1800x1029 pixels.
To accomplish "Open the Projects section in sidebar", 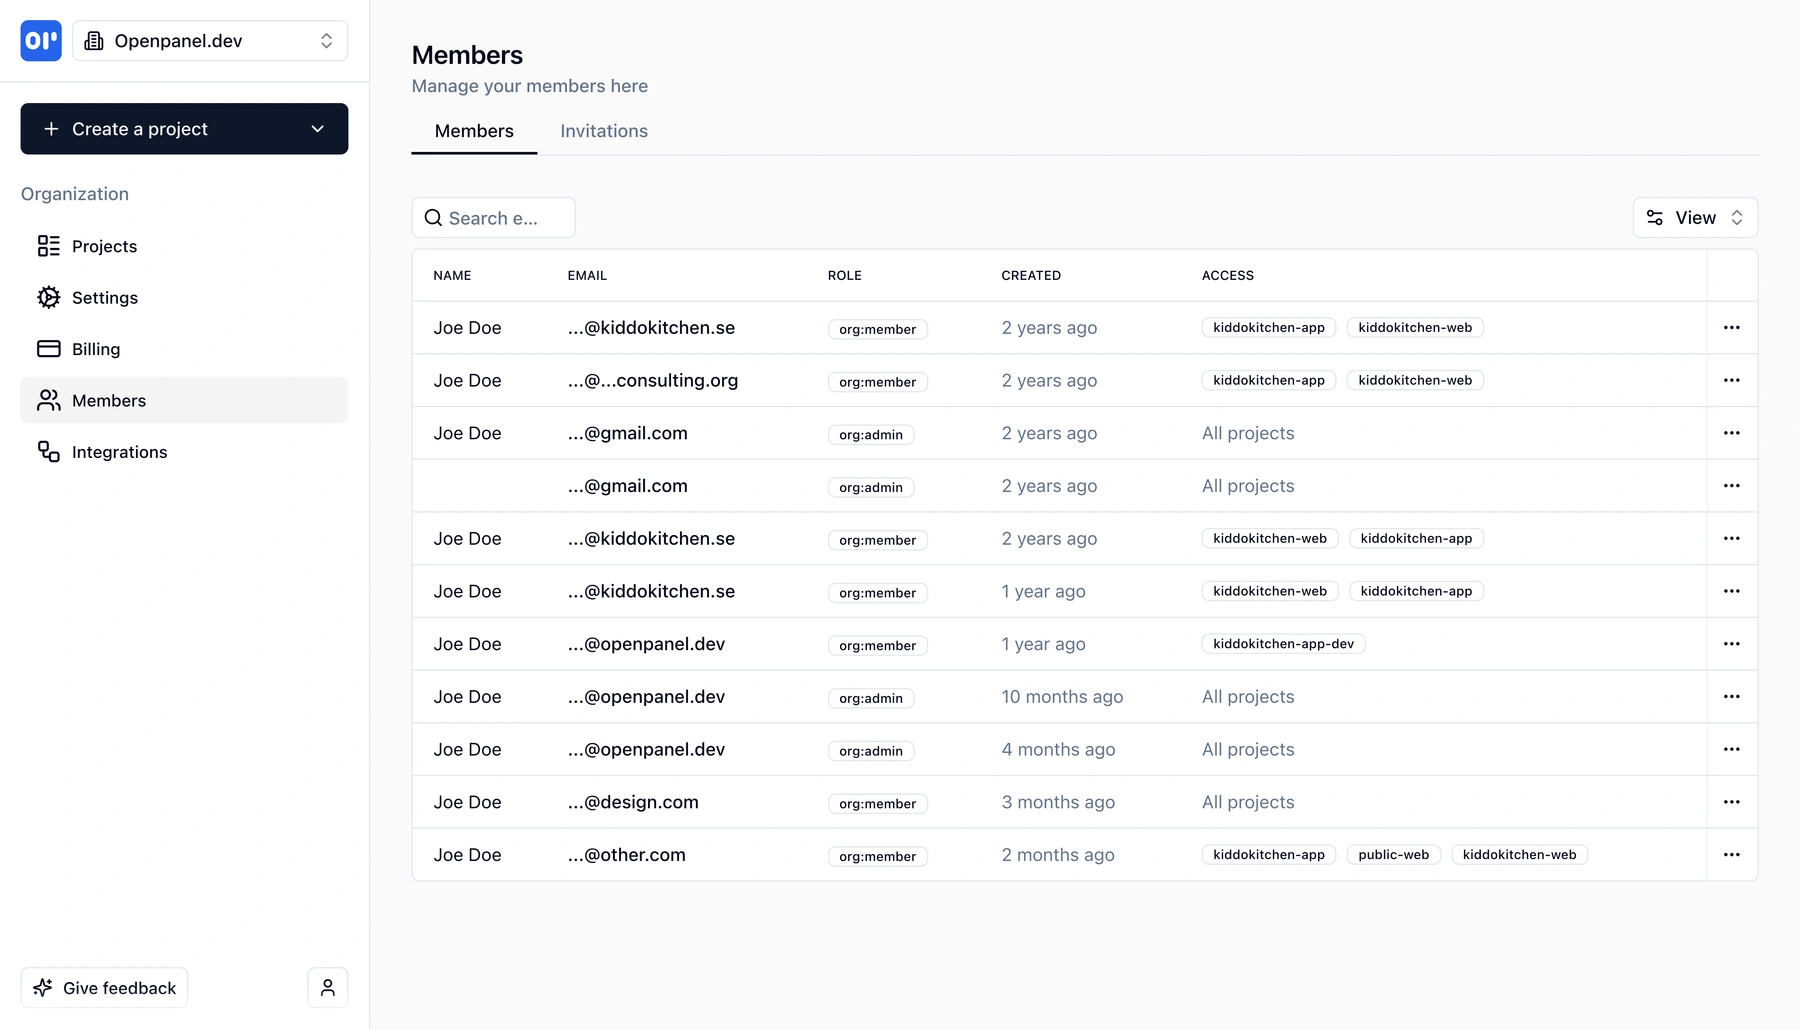I will point(104,246).
